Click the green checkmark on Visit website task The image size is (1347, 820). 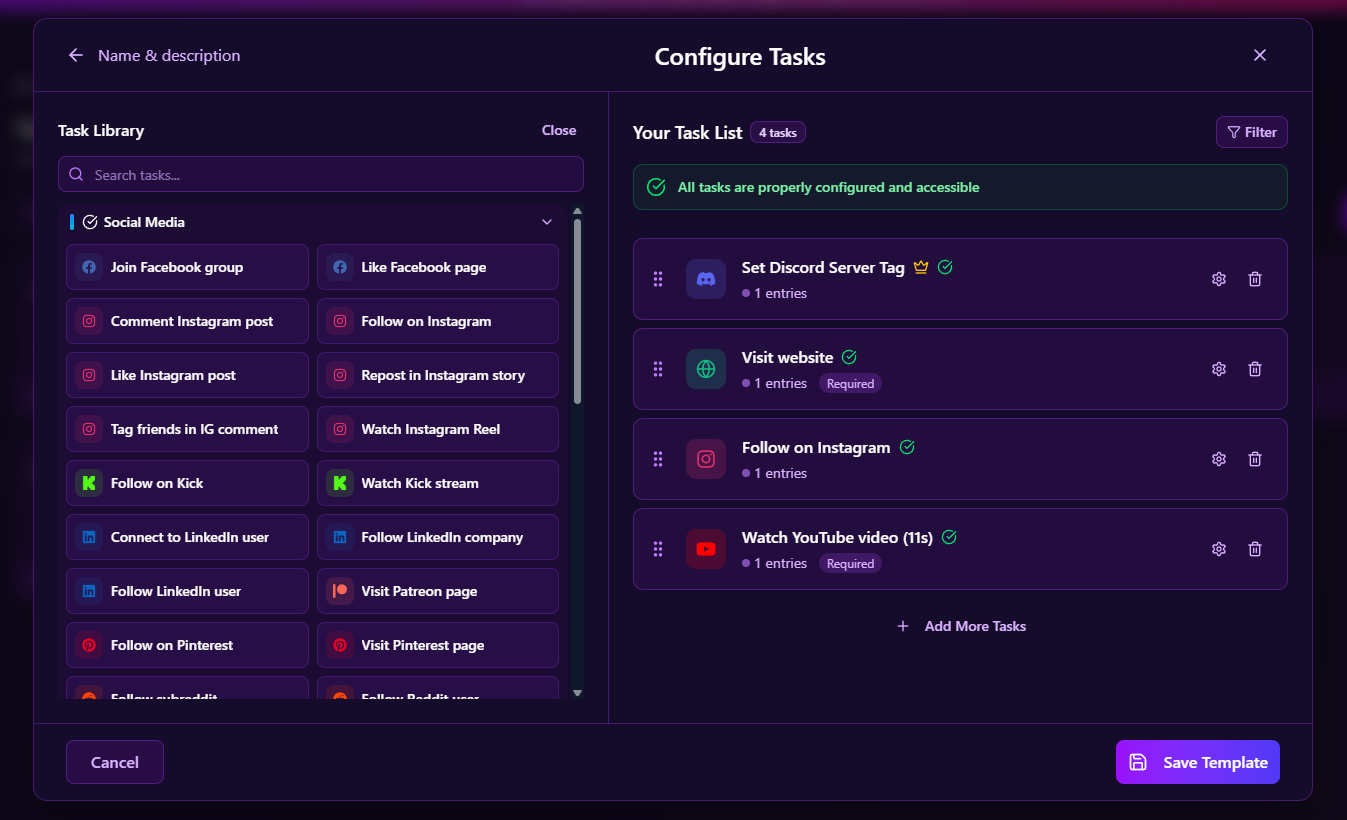[848, 356]
